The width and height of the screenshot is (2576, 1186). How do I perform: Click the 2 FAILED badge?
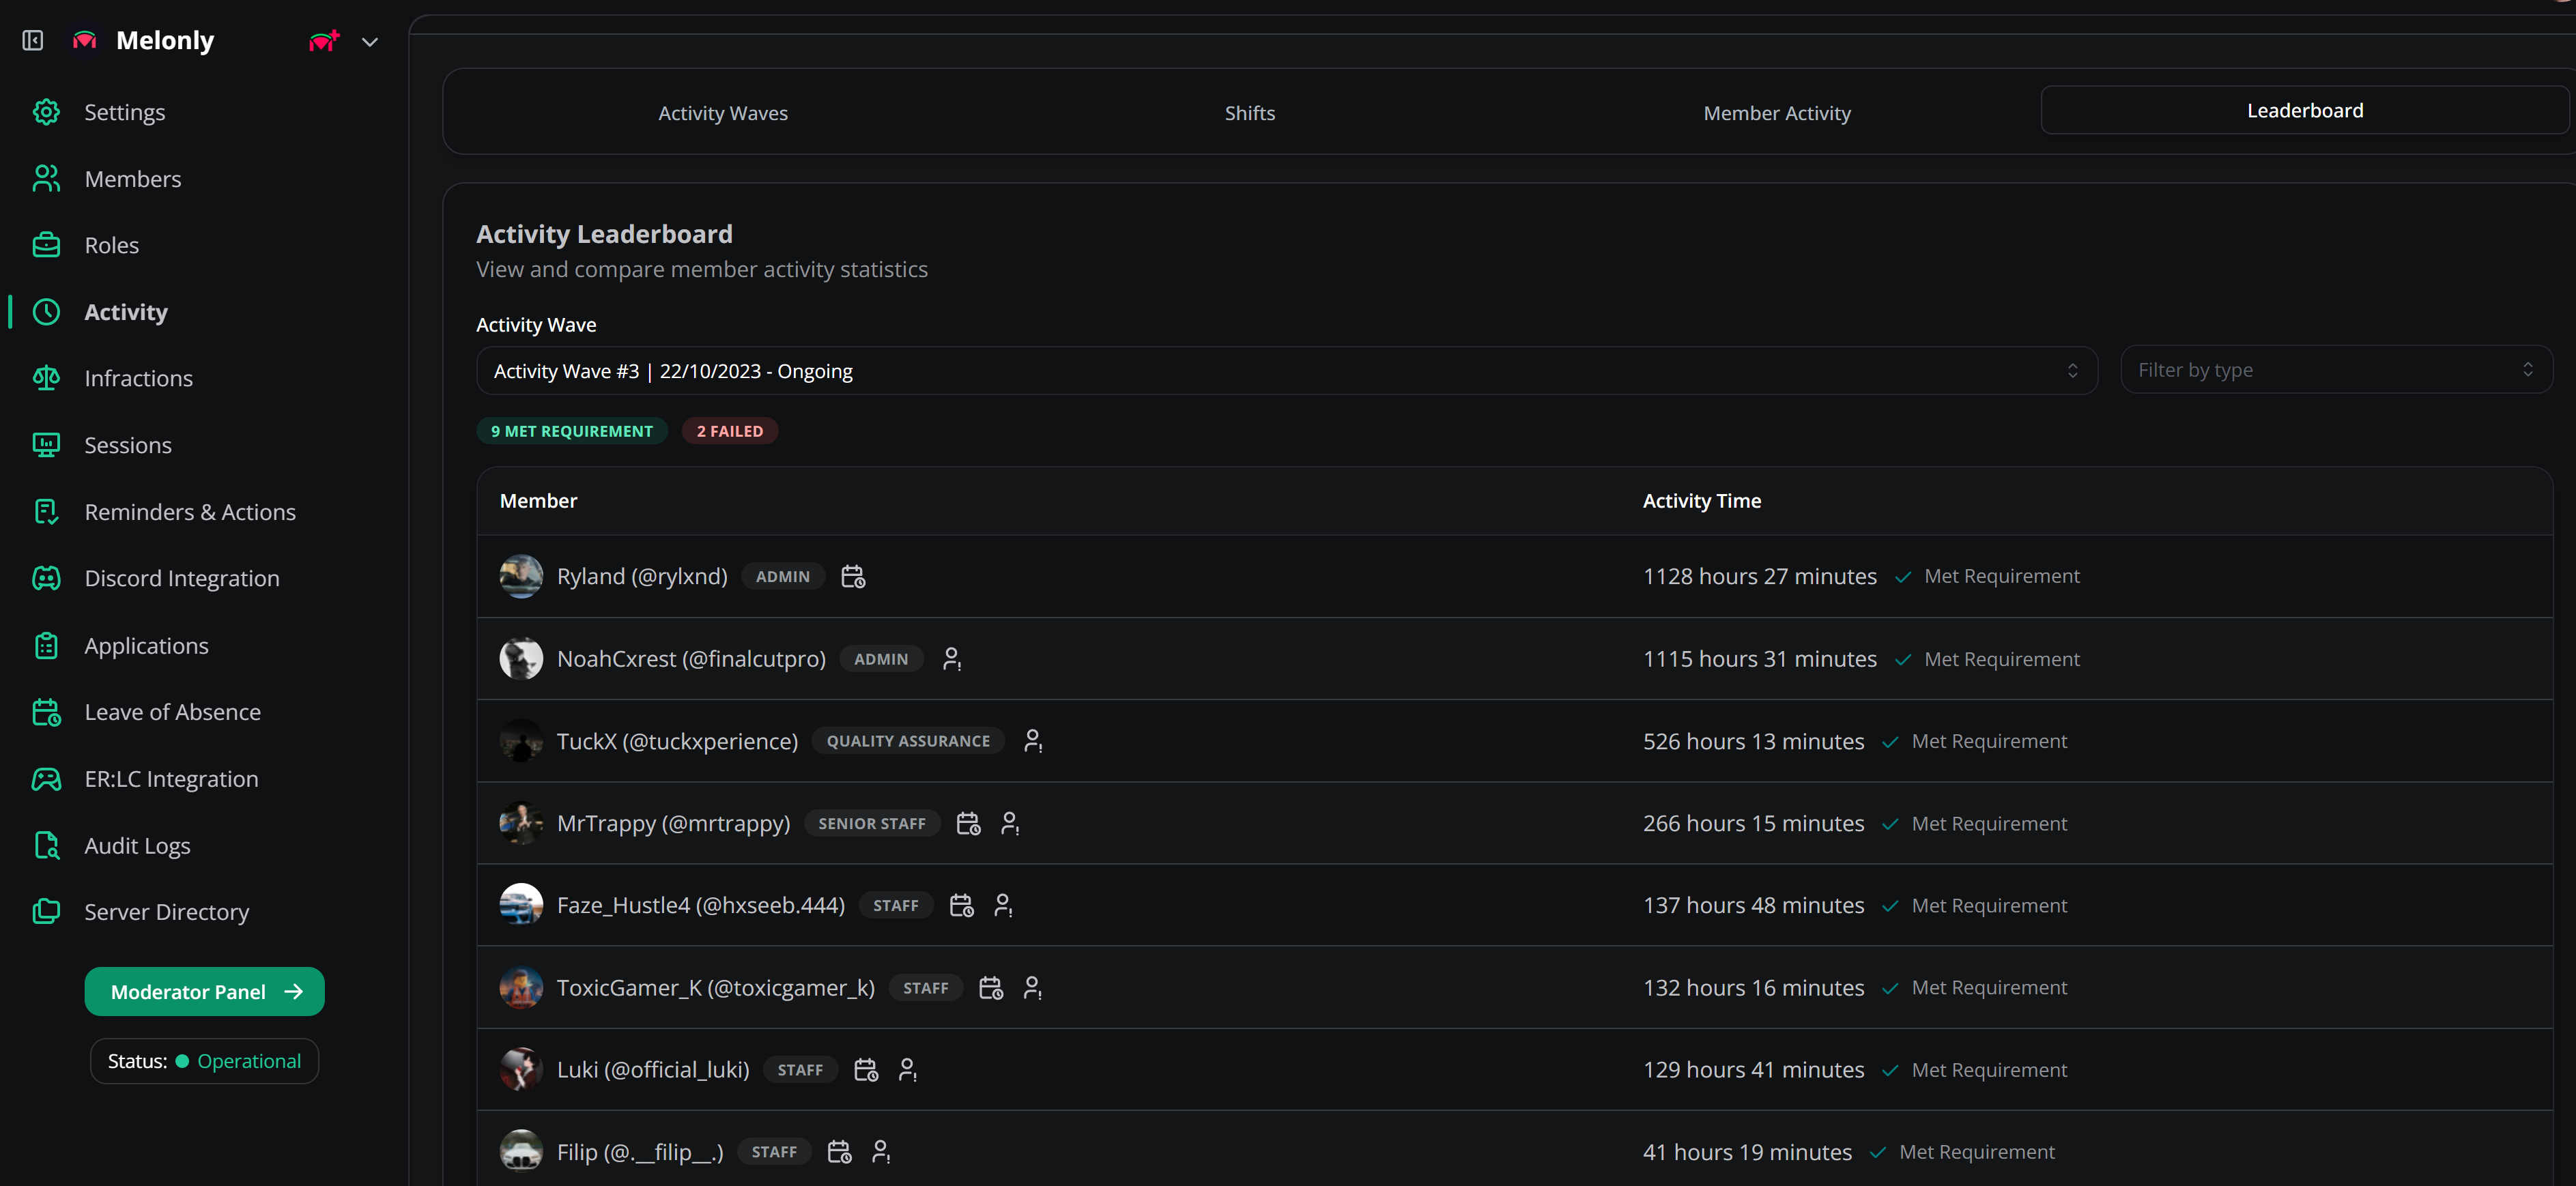729,431
